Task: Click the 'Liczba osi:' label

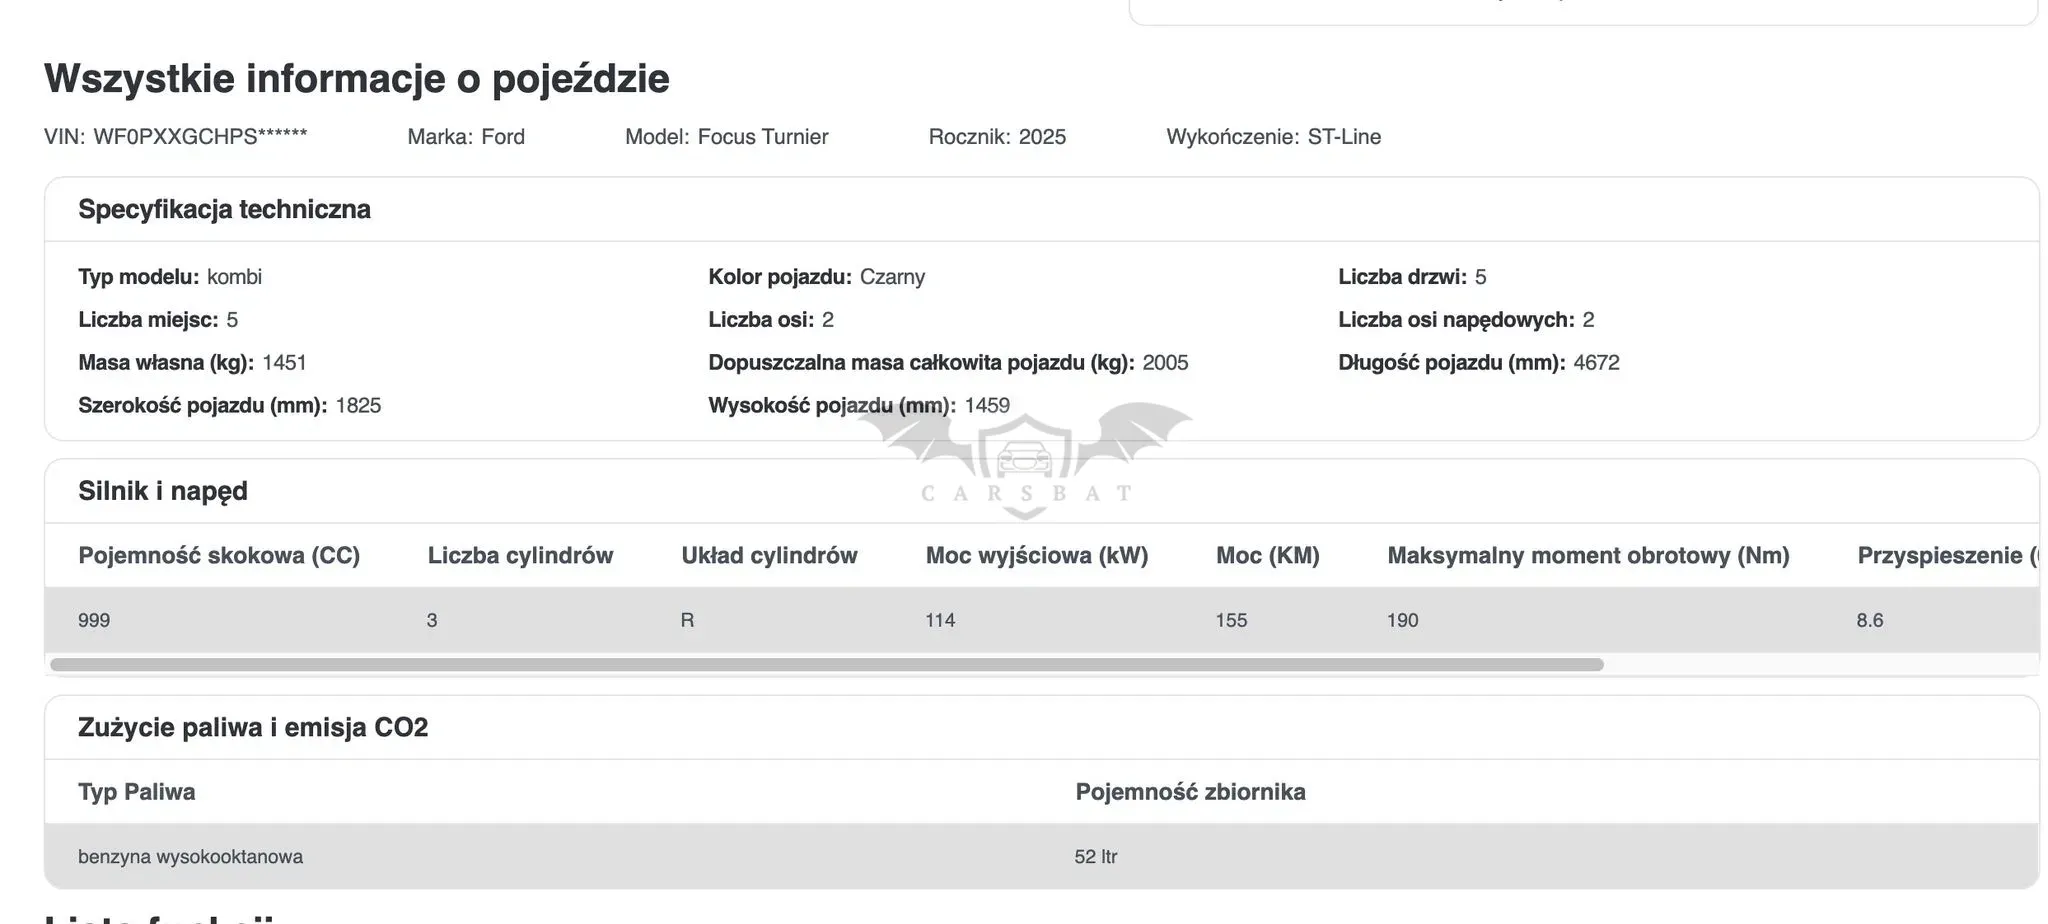Action: coord(761,320)
